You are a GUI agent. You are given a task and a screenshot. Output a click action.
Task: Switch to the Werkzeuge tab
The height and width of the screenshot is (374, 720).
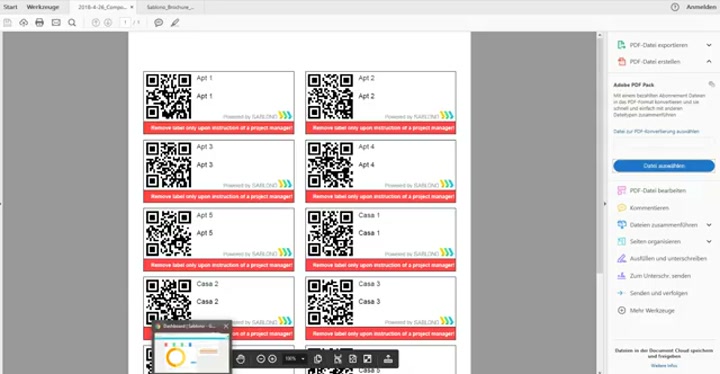point(43,7)
